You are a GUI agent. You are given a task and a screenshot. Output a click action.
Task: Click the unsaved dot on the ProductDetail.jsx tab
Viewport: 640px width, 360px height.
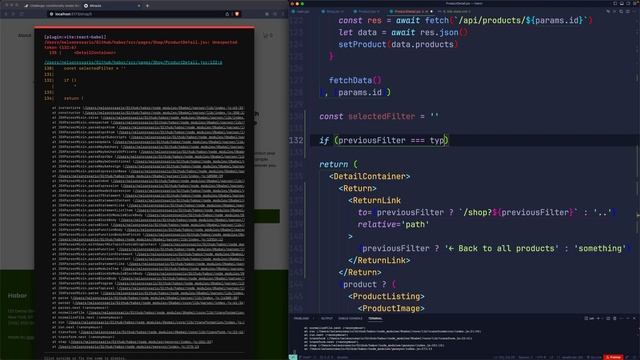pos(431,11)
